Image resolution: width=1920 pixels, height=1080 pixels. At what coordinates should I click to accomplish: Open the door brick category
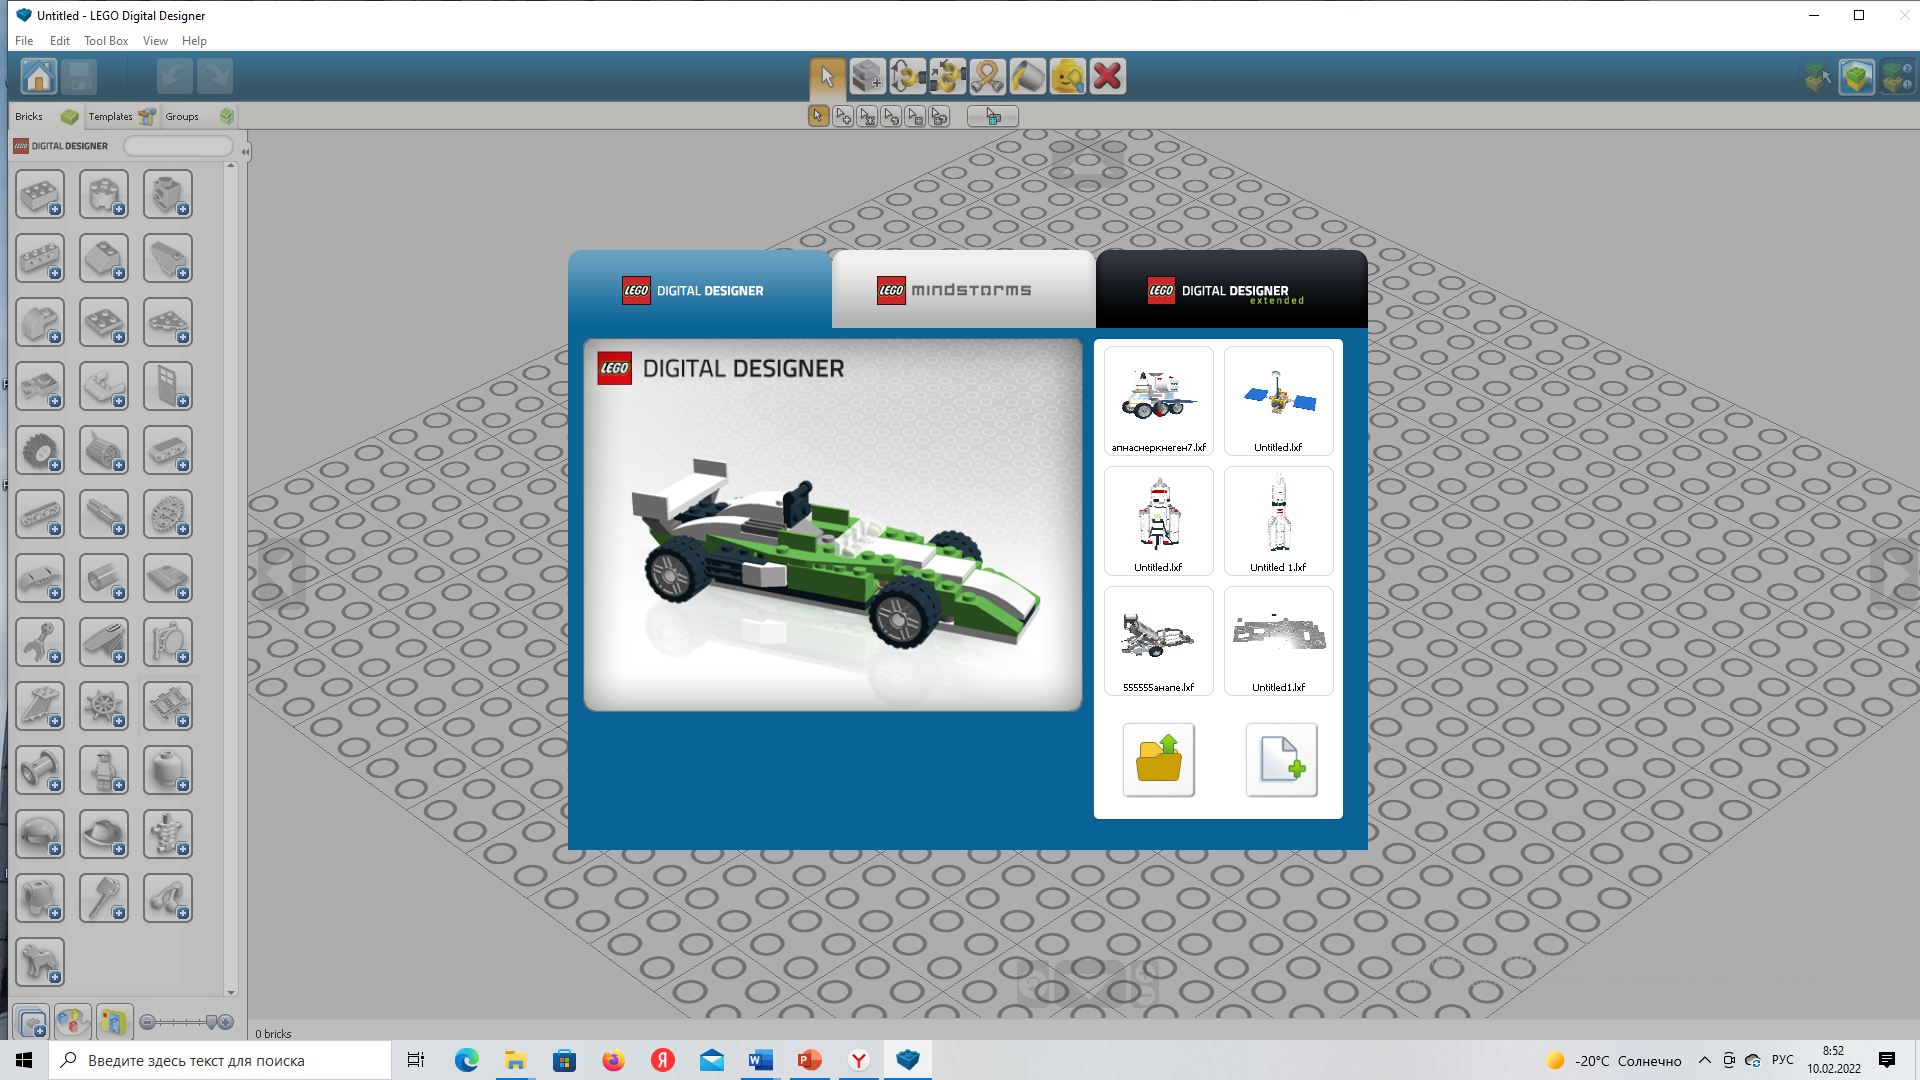pyautogui.click(x=168, y=387)
